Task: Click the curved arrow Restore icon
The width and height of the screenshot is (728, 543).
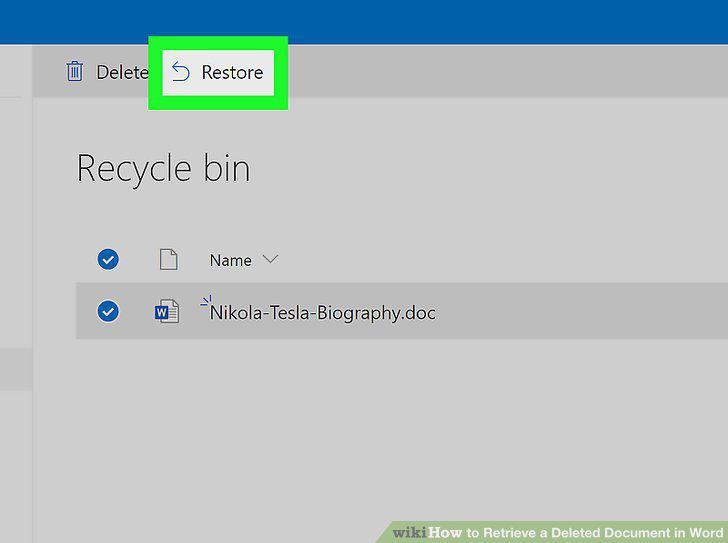Action: point(180,72)
